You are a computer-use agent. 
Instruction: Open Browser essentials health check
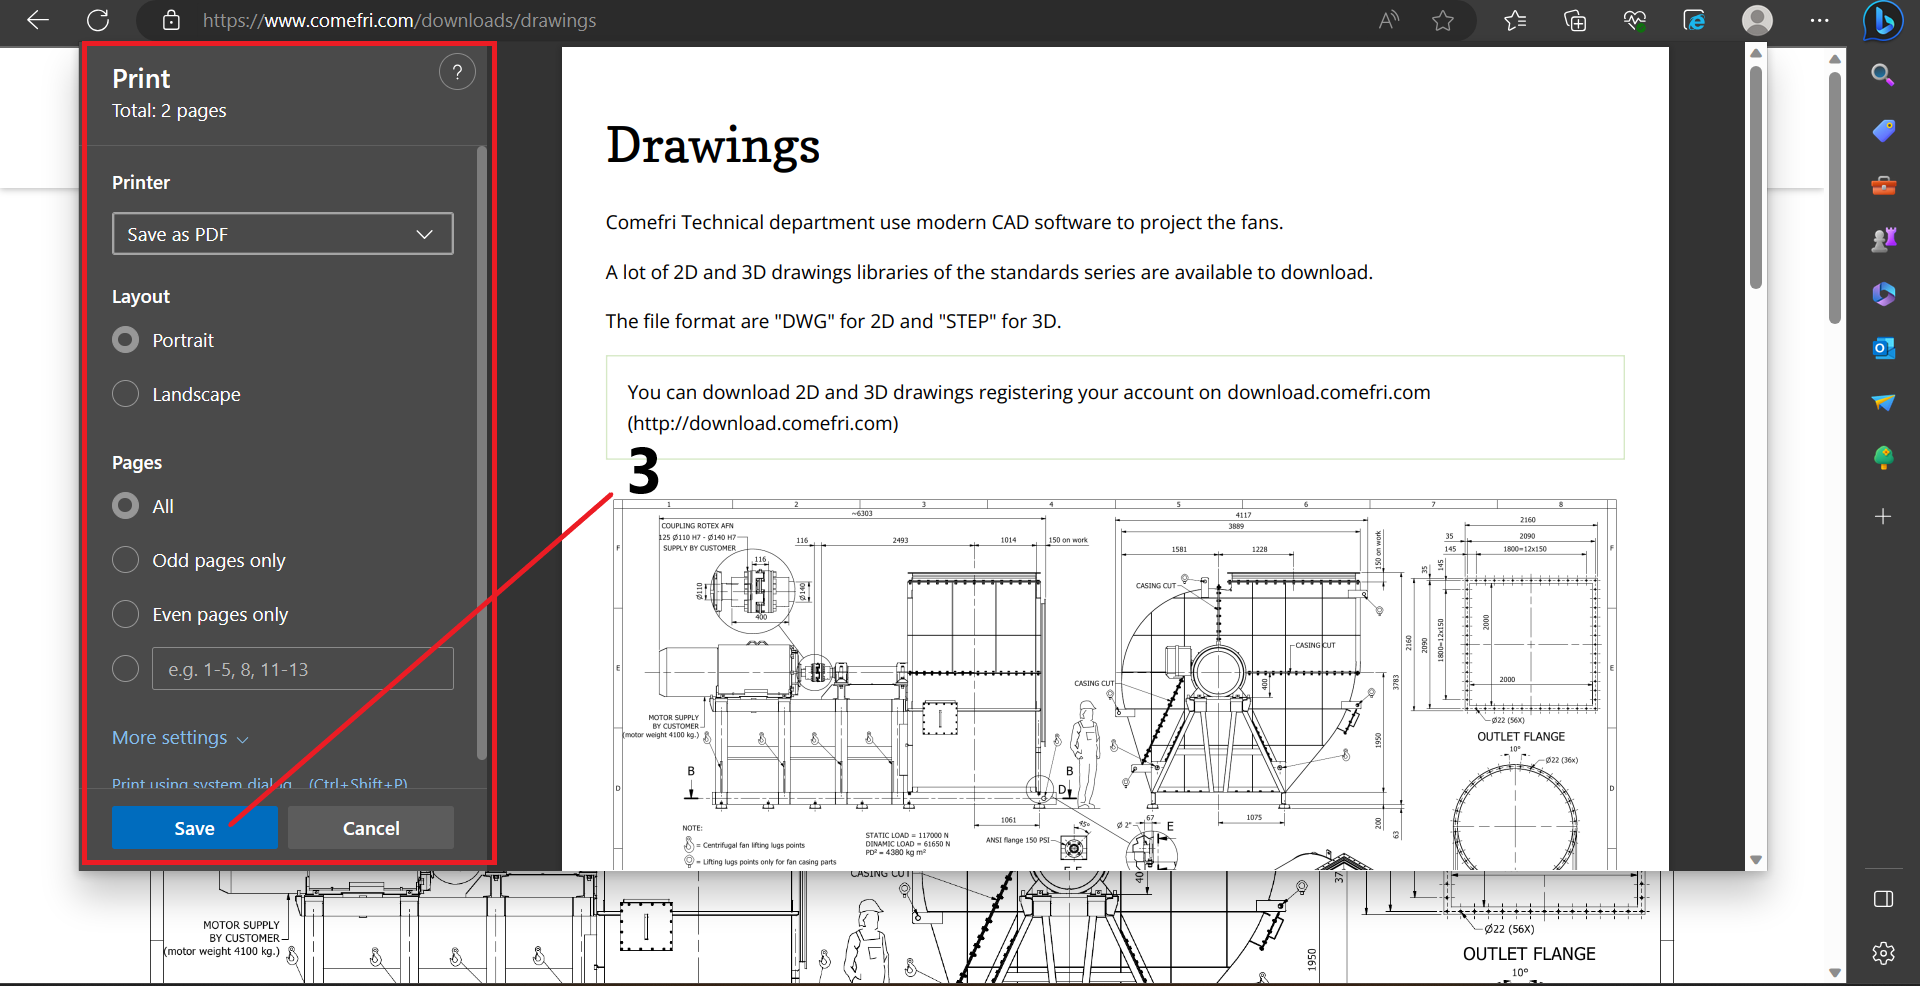click(1636, 20)
